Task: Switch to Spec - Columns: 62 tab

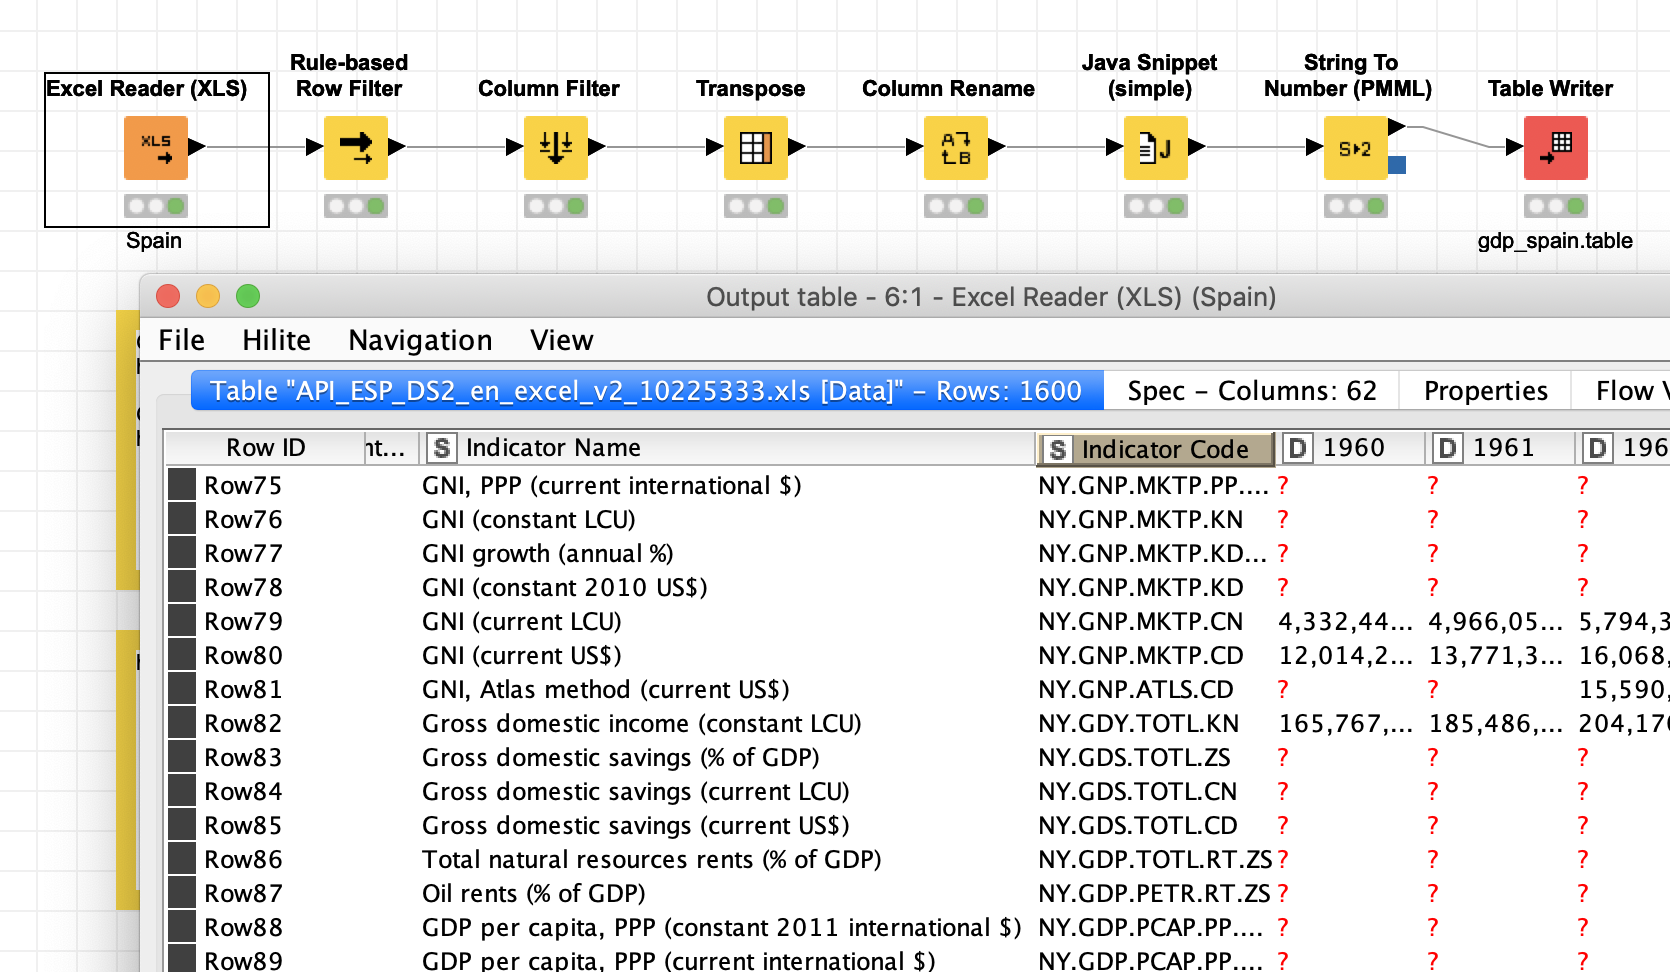Action: point(1251,391)
